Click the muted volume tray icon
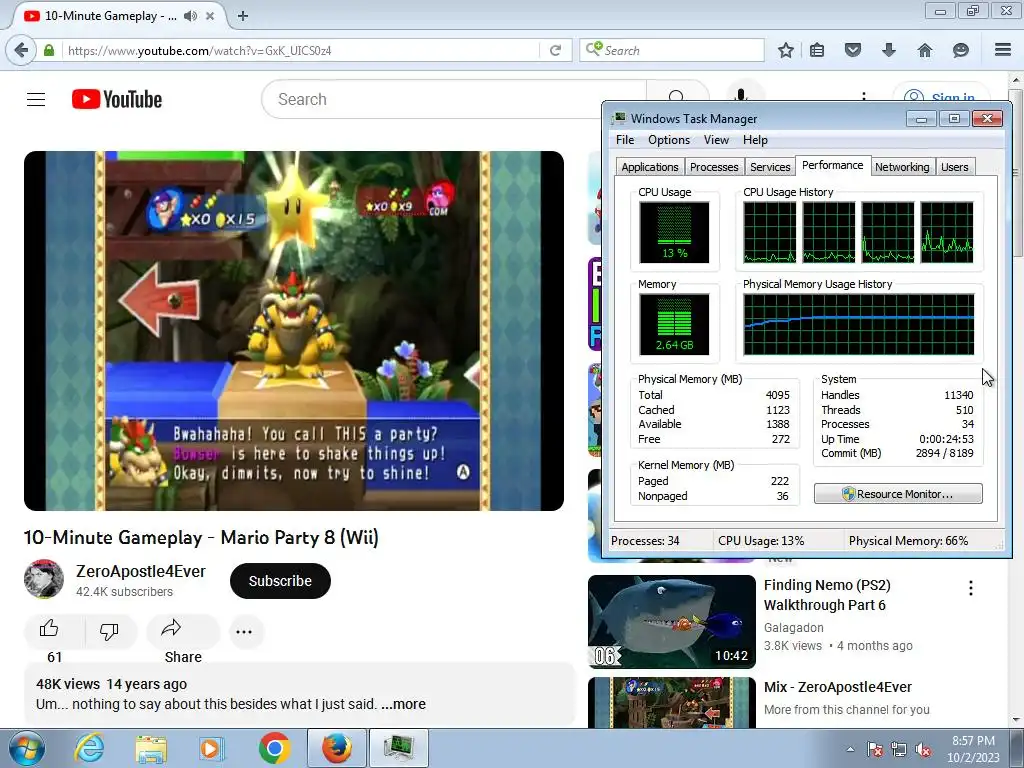Viewport: 1024px width, 768px height. click(923, 749)
